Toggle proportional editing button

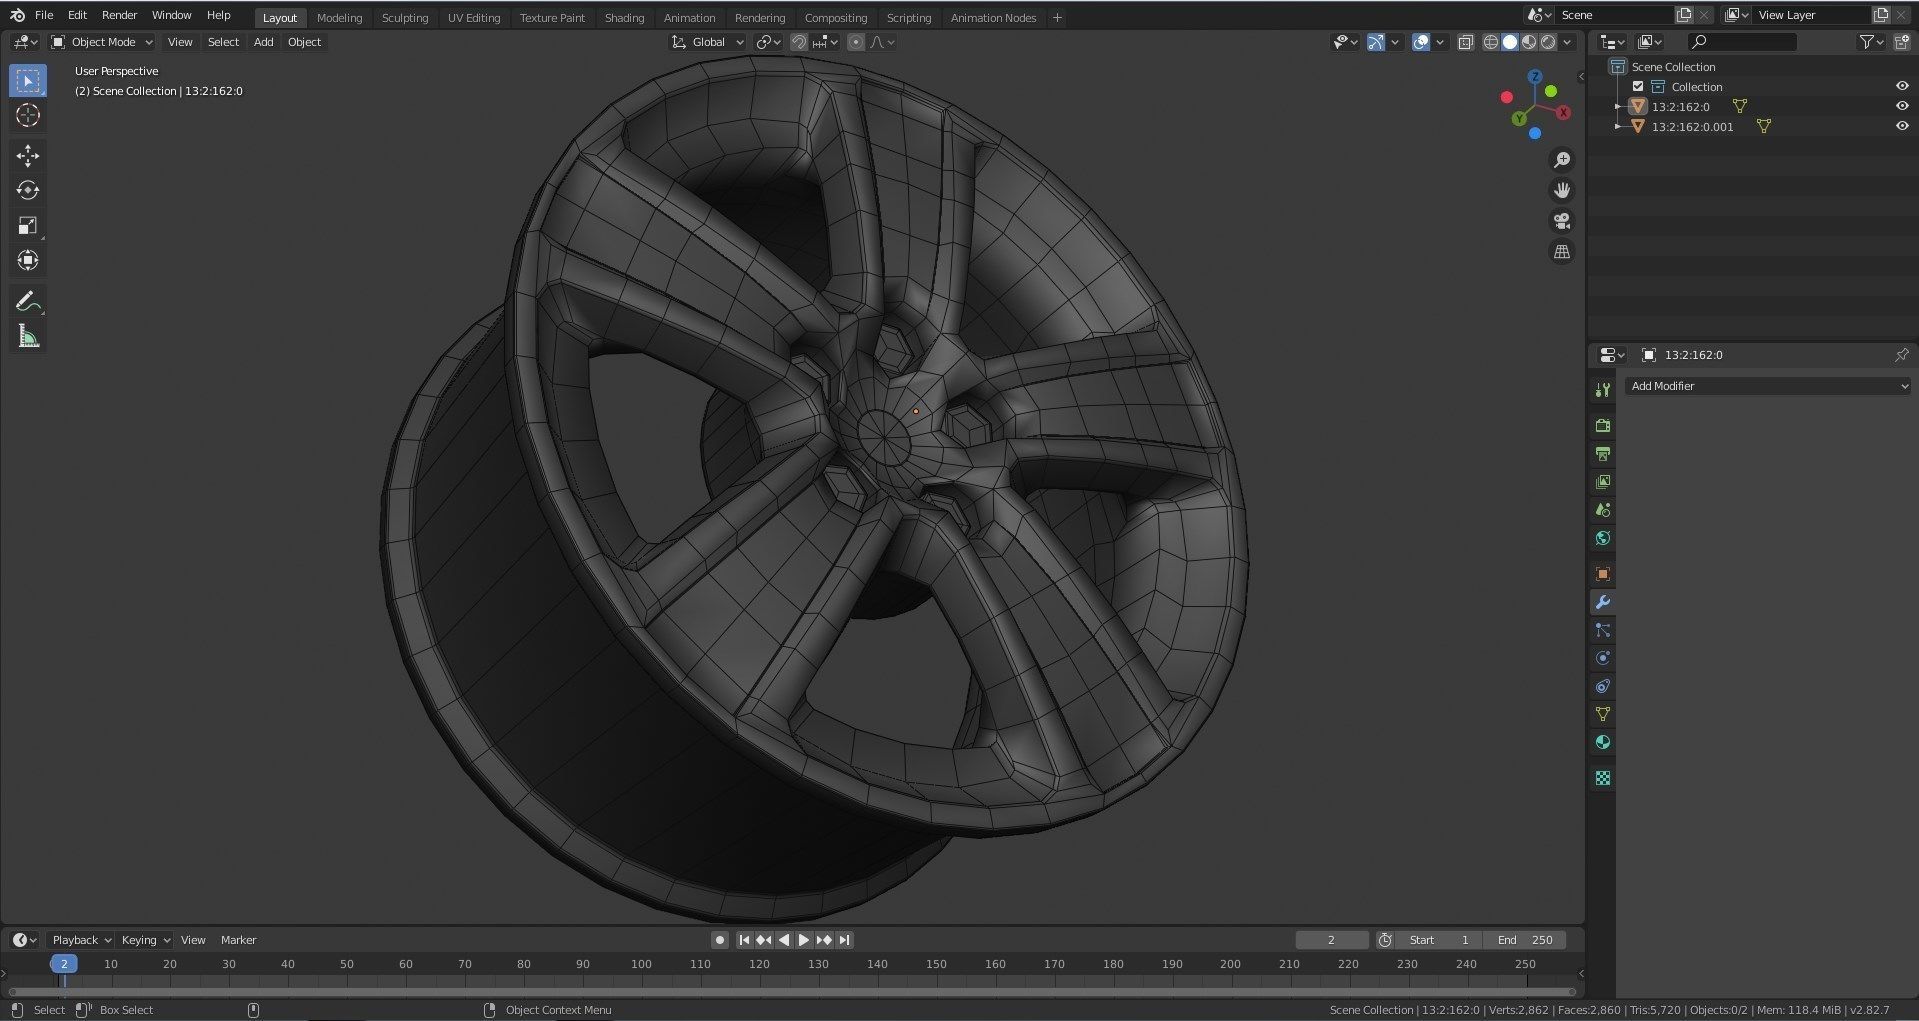pos(856,42)
